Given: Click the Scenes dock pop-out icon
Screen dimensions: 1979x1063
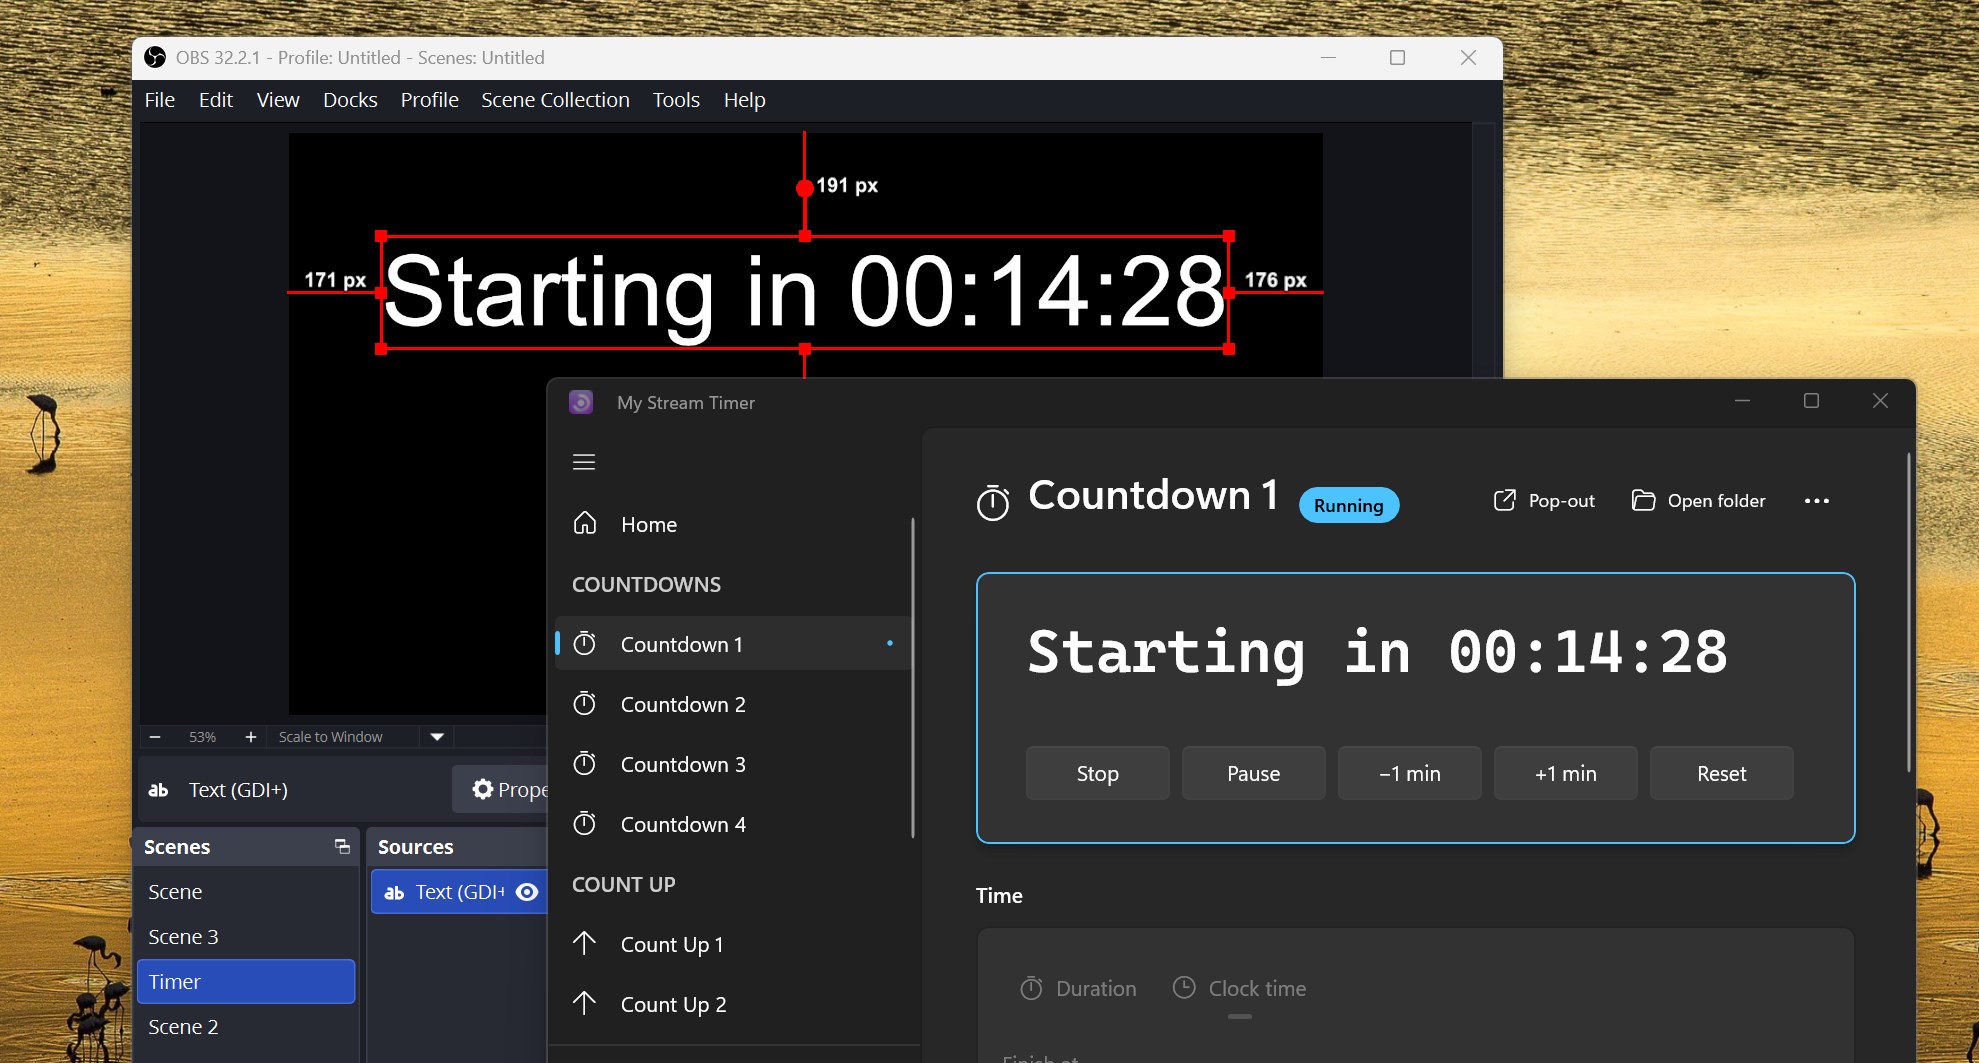Looking at the screenshot, I should (x=342, y=847).
